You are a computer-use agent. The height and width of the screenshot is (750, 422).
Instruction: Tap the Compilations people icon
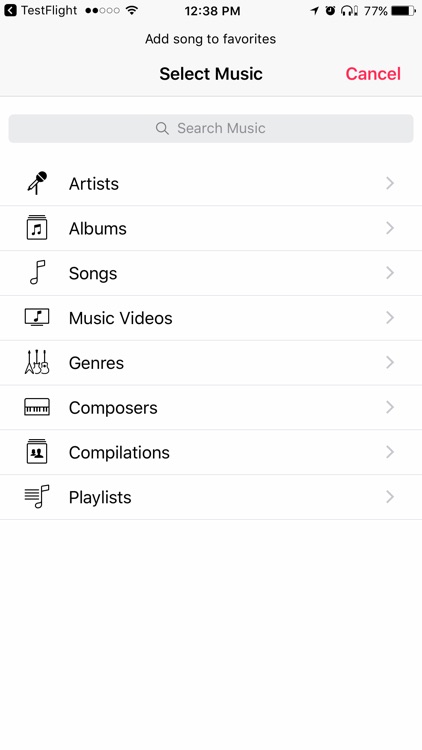coord(37,452)
